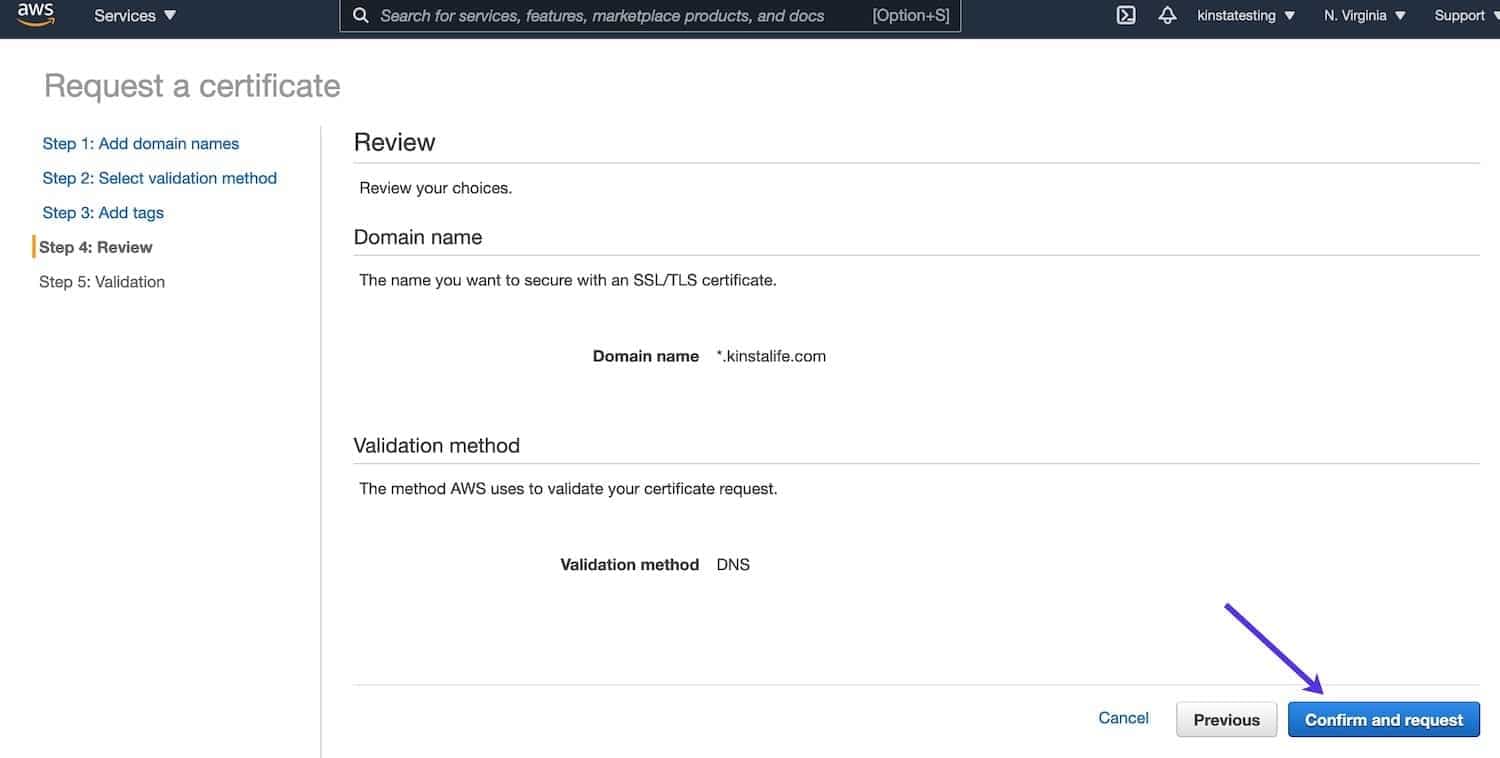
Task: Click Confirm and request
Action: (1383, 719)
